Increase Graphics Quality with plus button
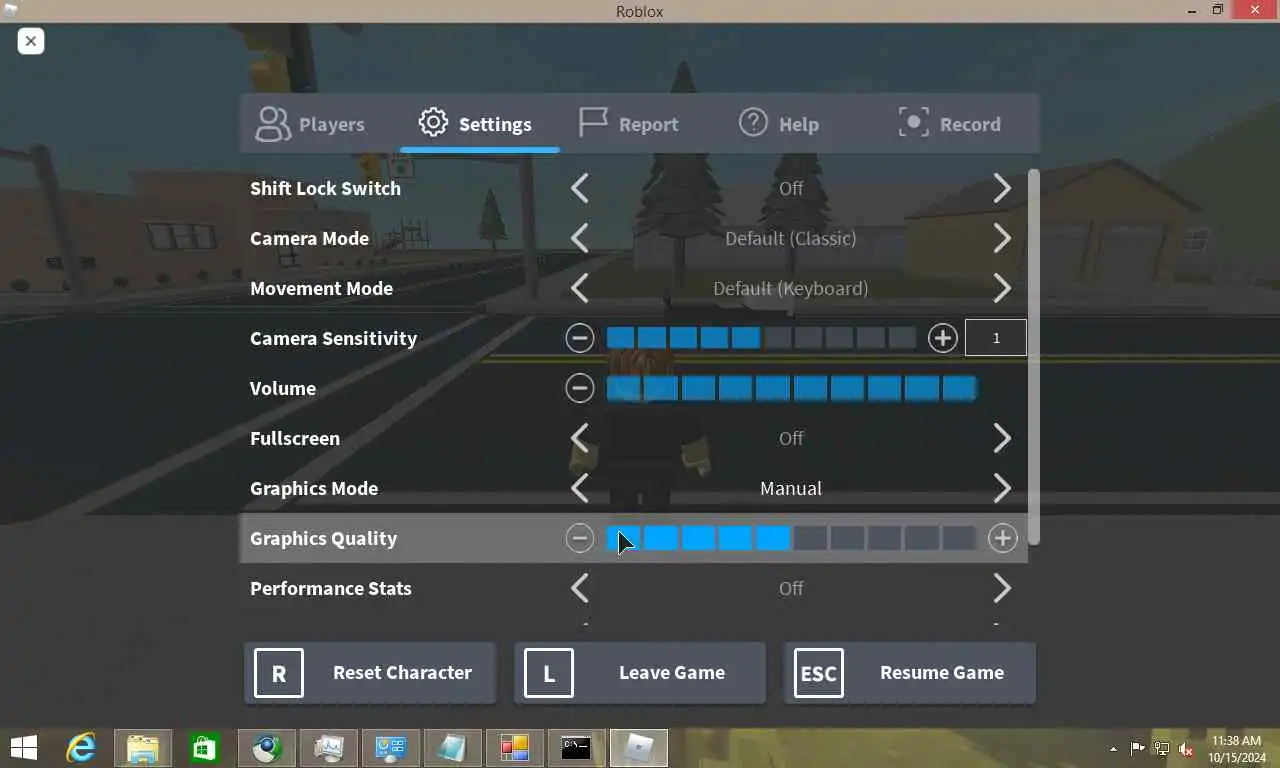 (1002, 538)
